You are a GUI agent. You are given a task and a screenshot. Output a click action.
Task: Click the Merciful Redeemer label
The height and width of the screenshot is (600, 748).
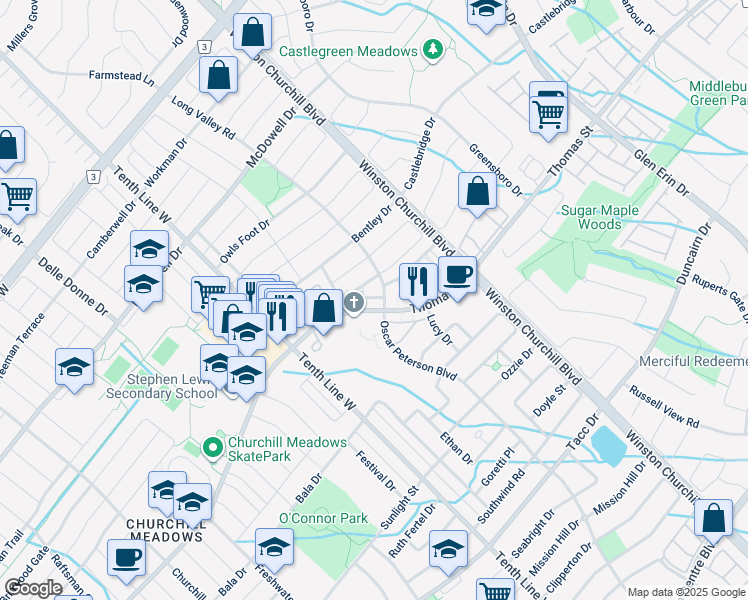693,362
